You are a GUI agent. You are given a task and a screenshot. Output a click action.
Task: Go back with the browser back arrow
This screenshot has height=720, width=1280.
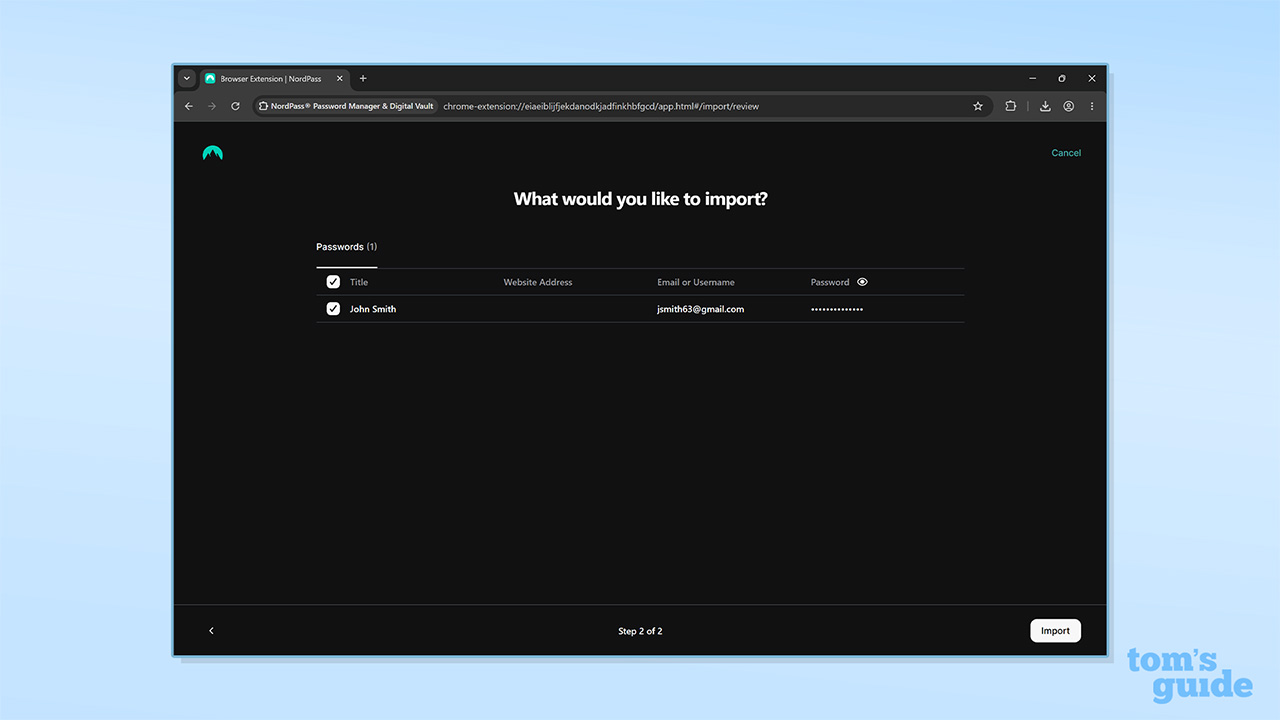click(x=189, y=106)
